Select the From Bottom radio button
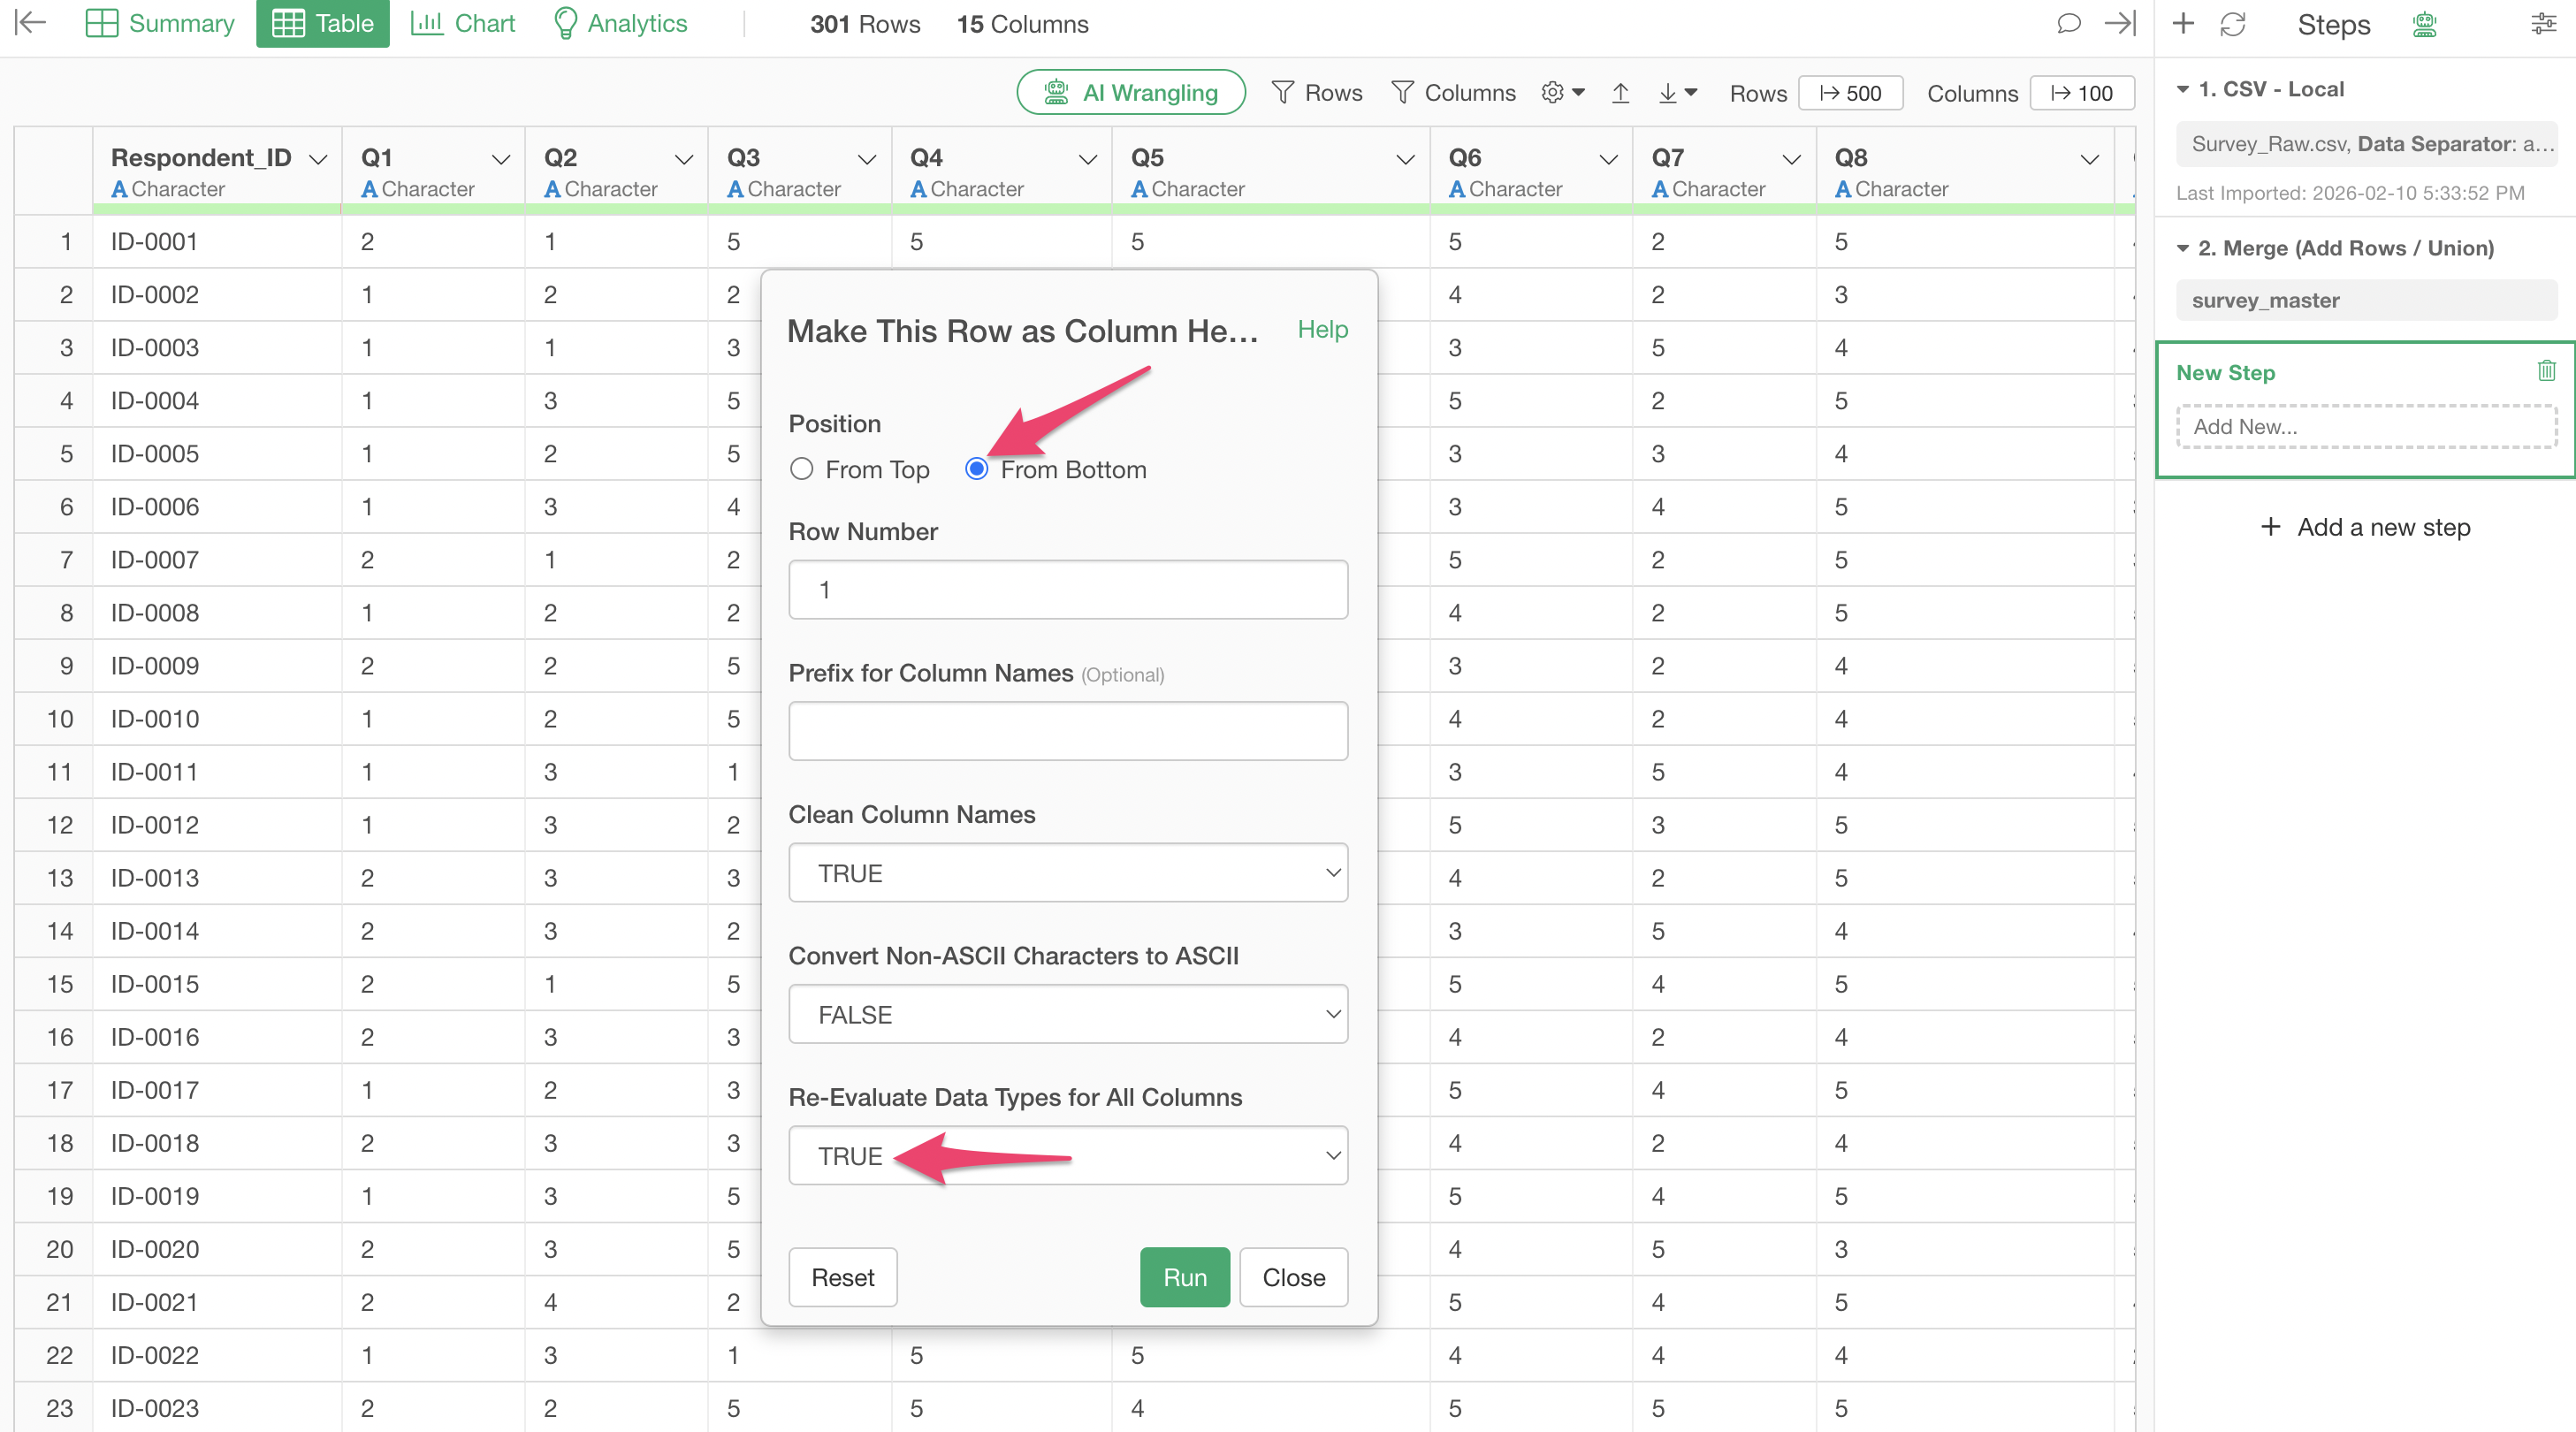This screenshot has width=2576, height=1432. pos(976,469)
